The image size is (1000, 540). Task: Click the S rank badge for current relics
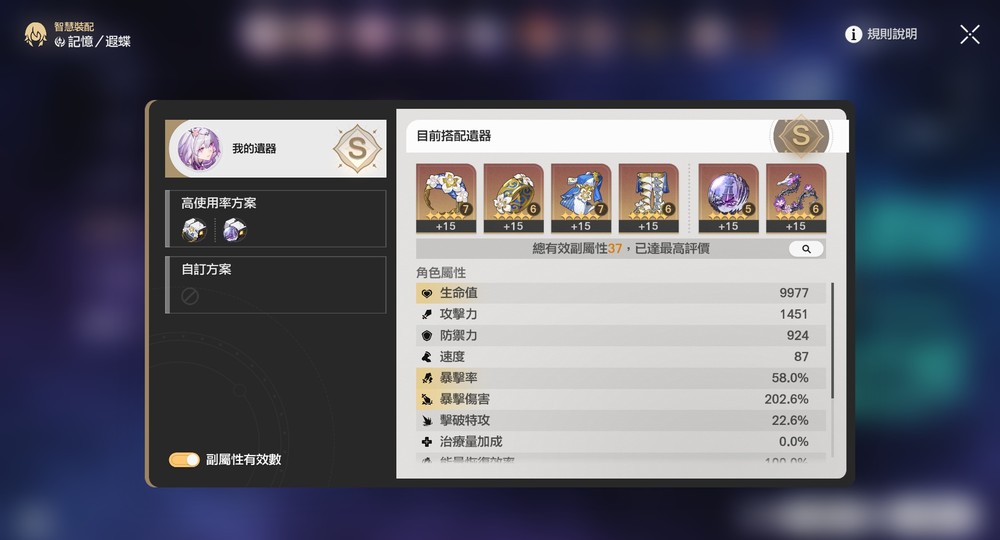801,135
